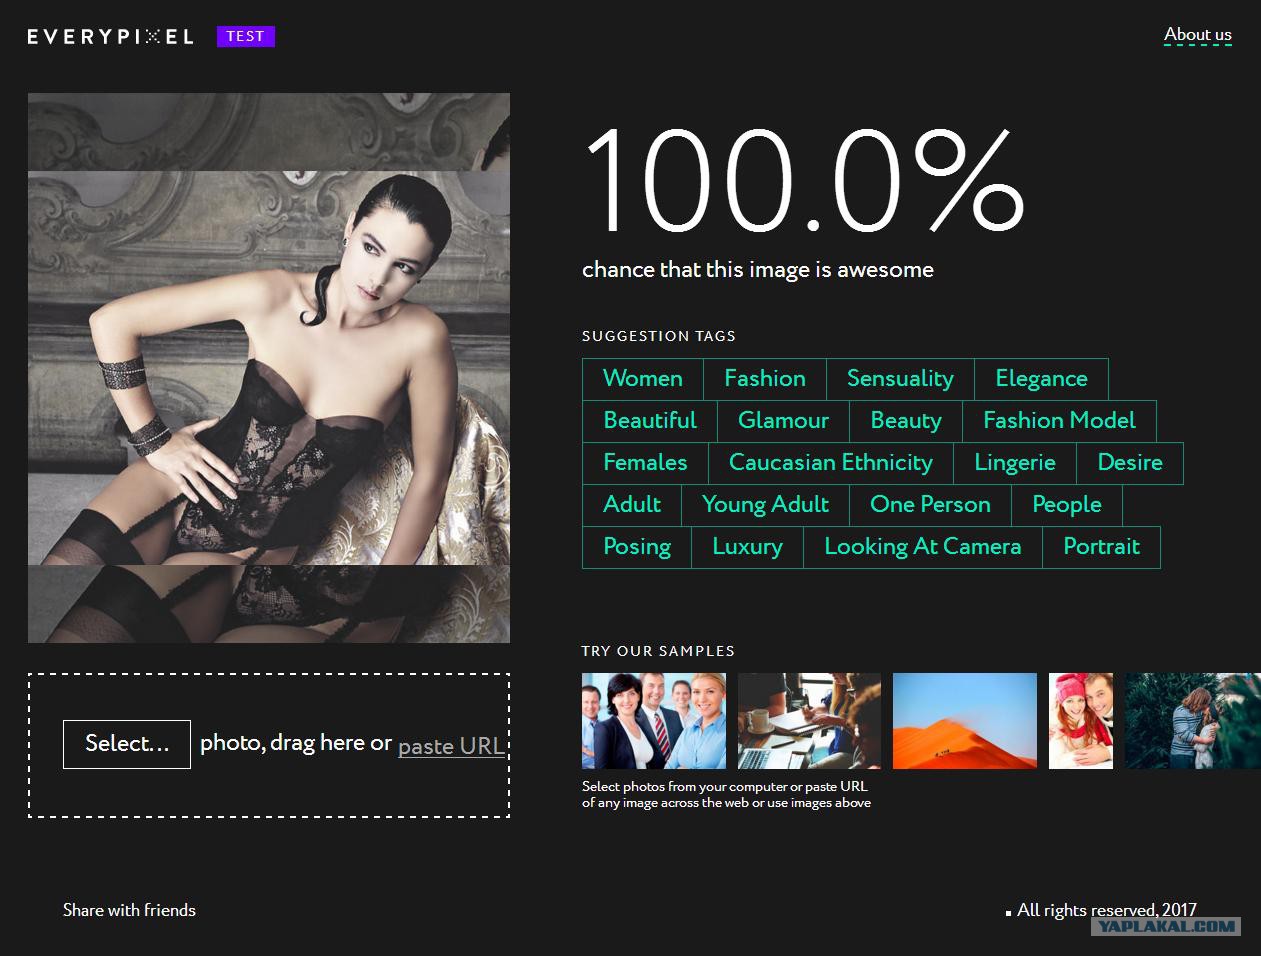
Task: Click the People tag
Action: (1067, 505)
